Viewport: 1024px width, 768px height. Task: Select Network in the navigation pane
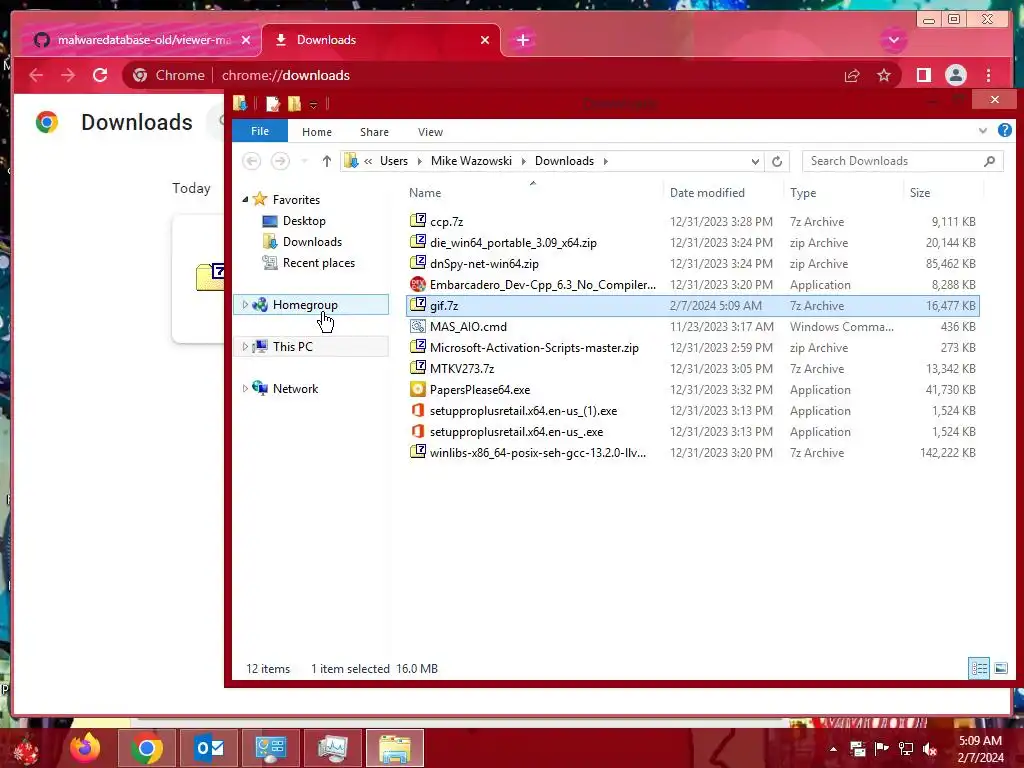[295, 389]
